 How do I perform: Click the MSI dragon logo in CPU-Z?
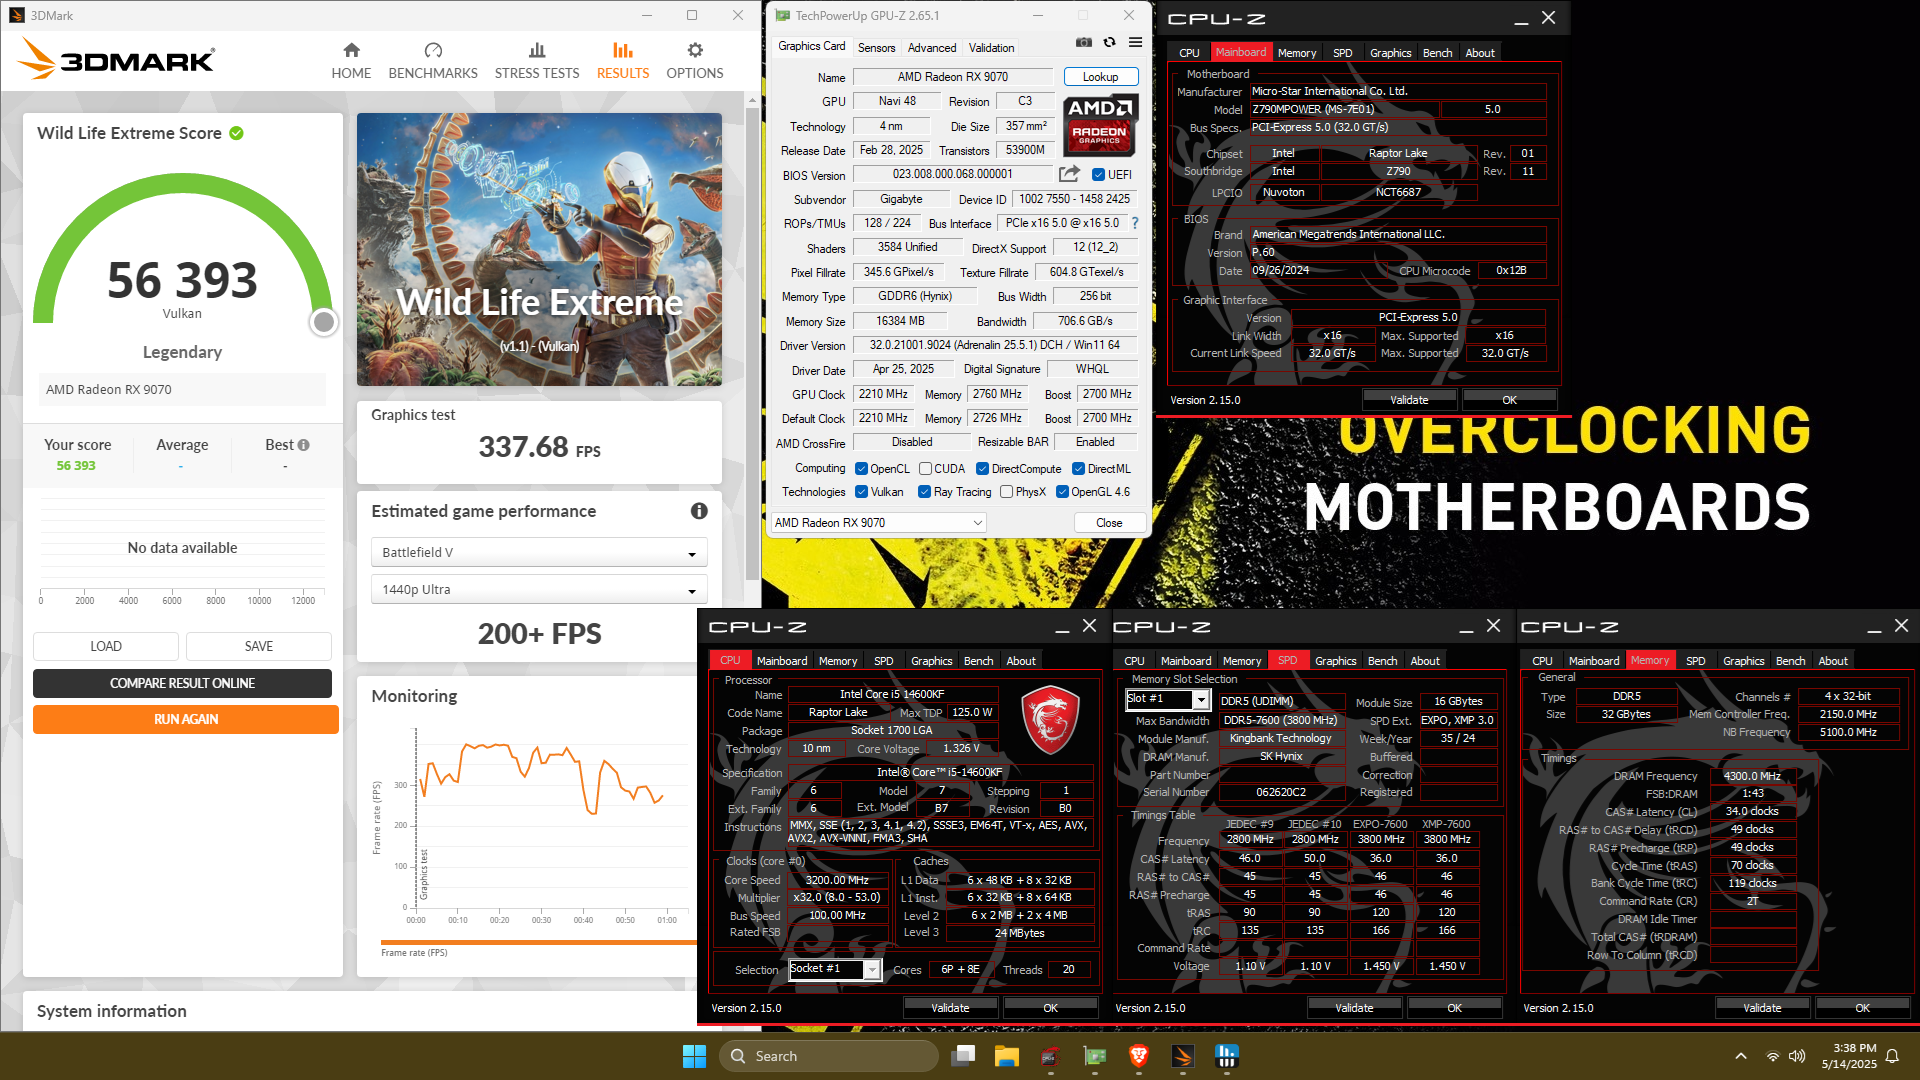click(1050, 720)
